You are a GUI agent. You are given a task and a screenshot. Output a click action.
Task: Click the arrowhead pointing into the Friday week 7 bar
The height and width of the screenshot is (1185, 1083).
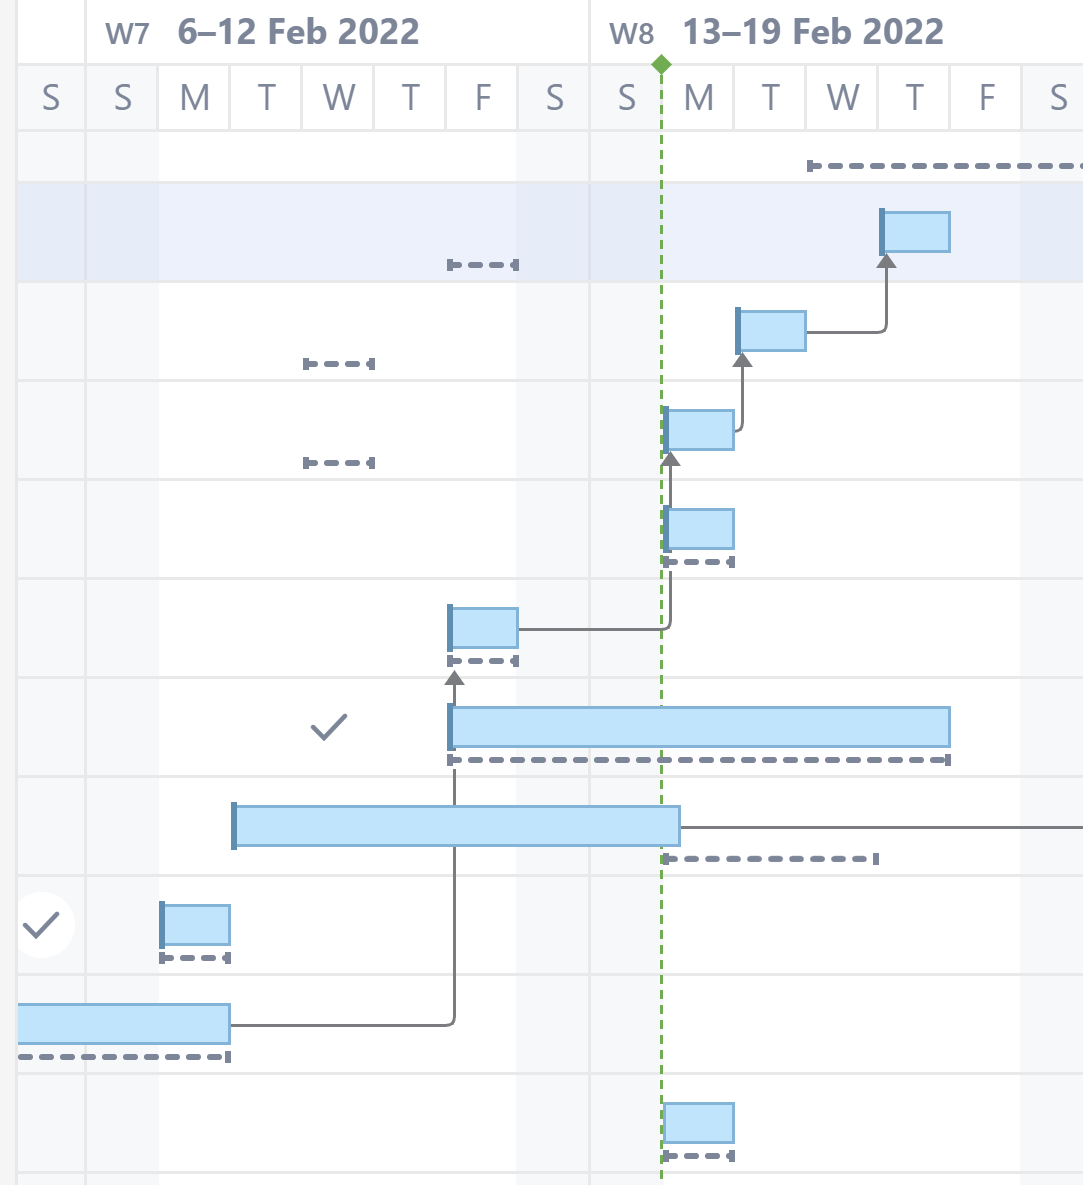click(x=454, y=678)
